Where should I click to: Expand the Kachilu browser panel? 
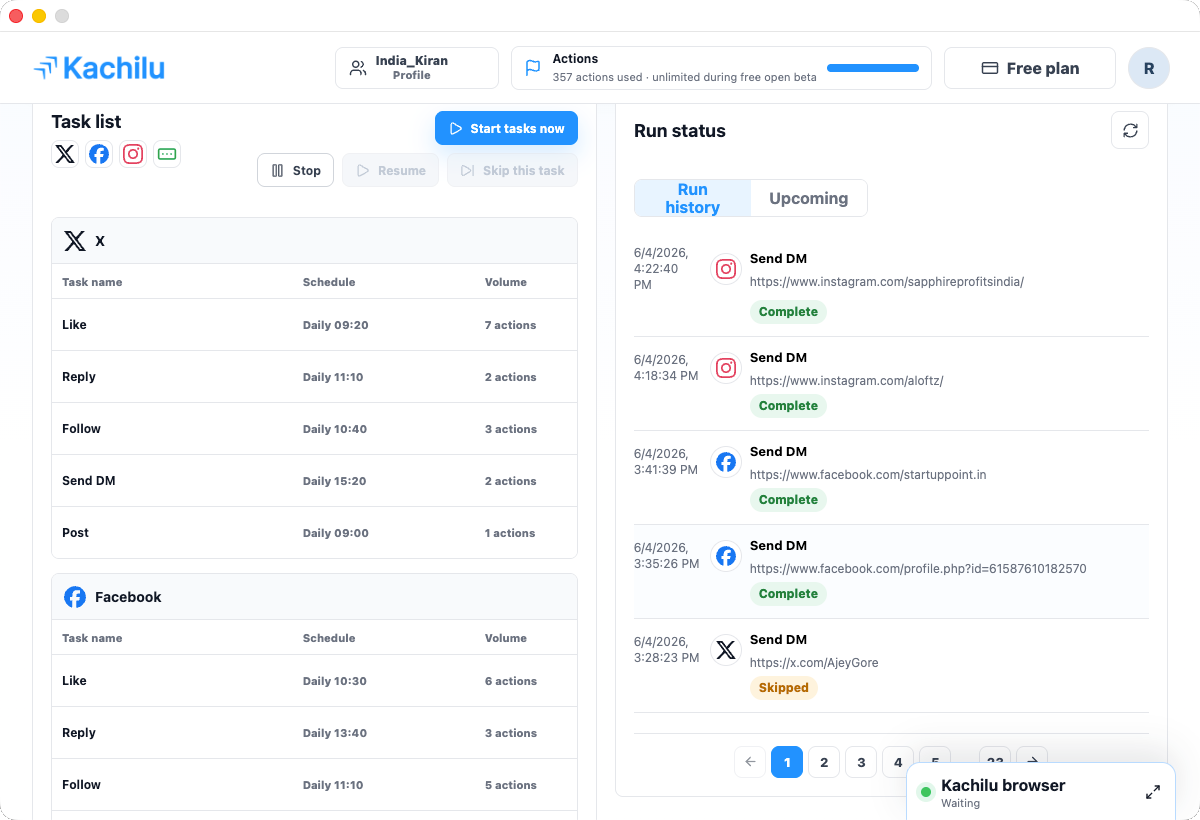tap(1153, 792)
